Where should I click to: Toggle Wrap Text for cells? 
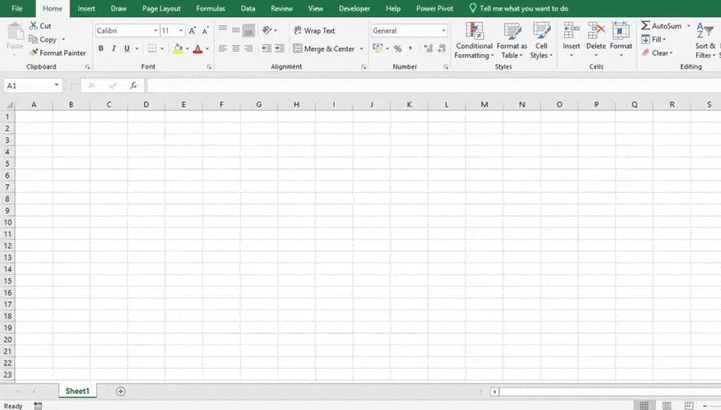[314, 31]
